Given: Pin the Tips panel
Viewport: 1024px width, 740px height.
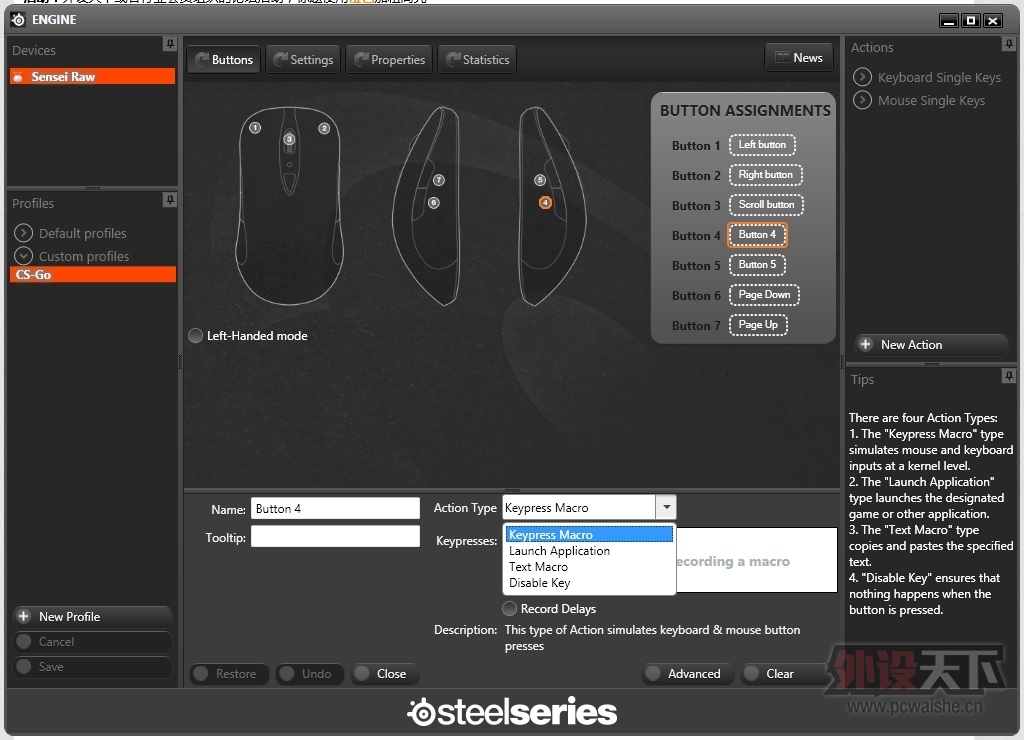Looking at the screenshot, I should click(1009, 376).
